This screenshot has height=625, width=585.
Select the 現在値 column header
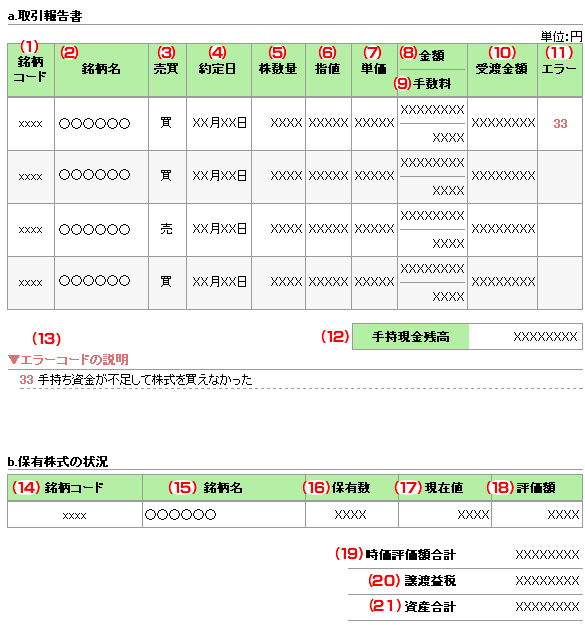(x=444, y=487)
